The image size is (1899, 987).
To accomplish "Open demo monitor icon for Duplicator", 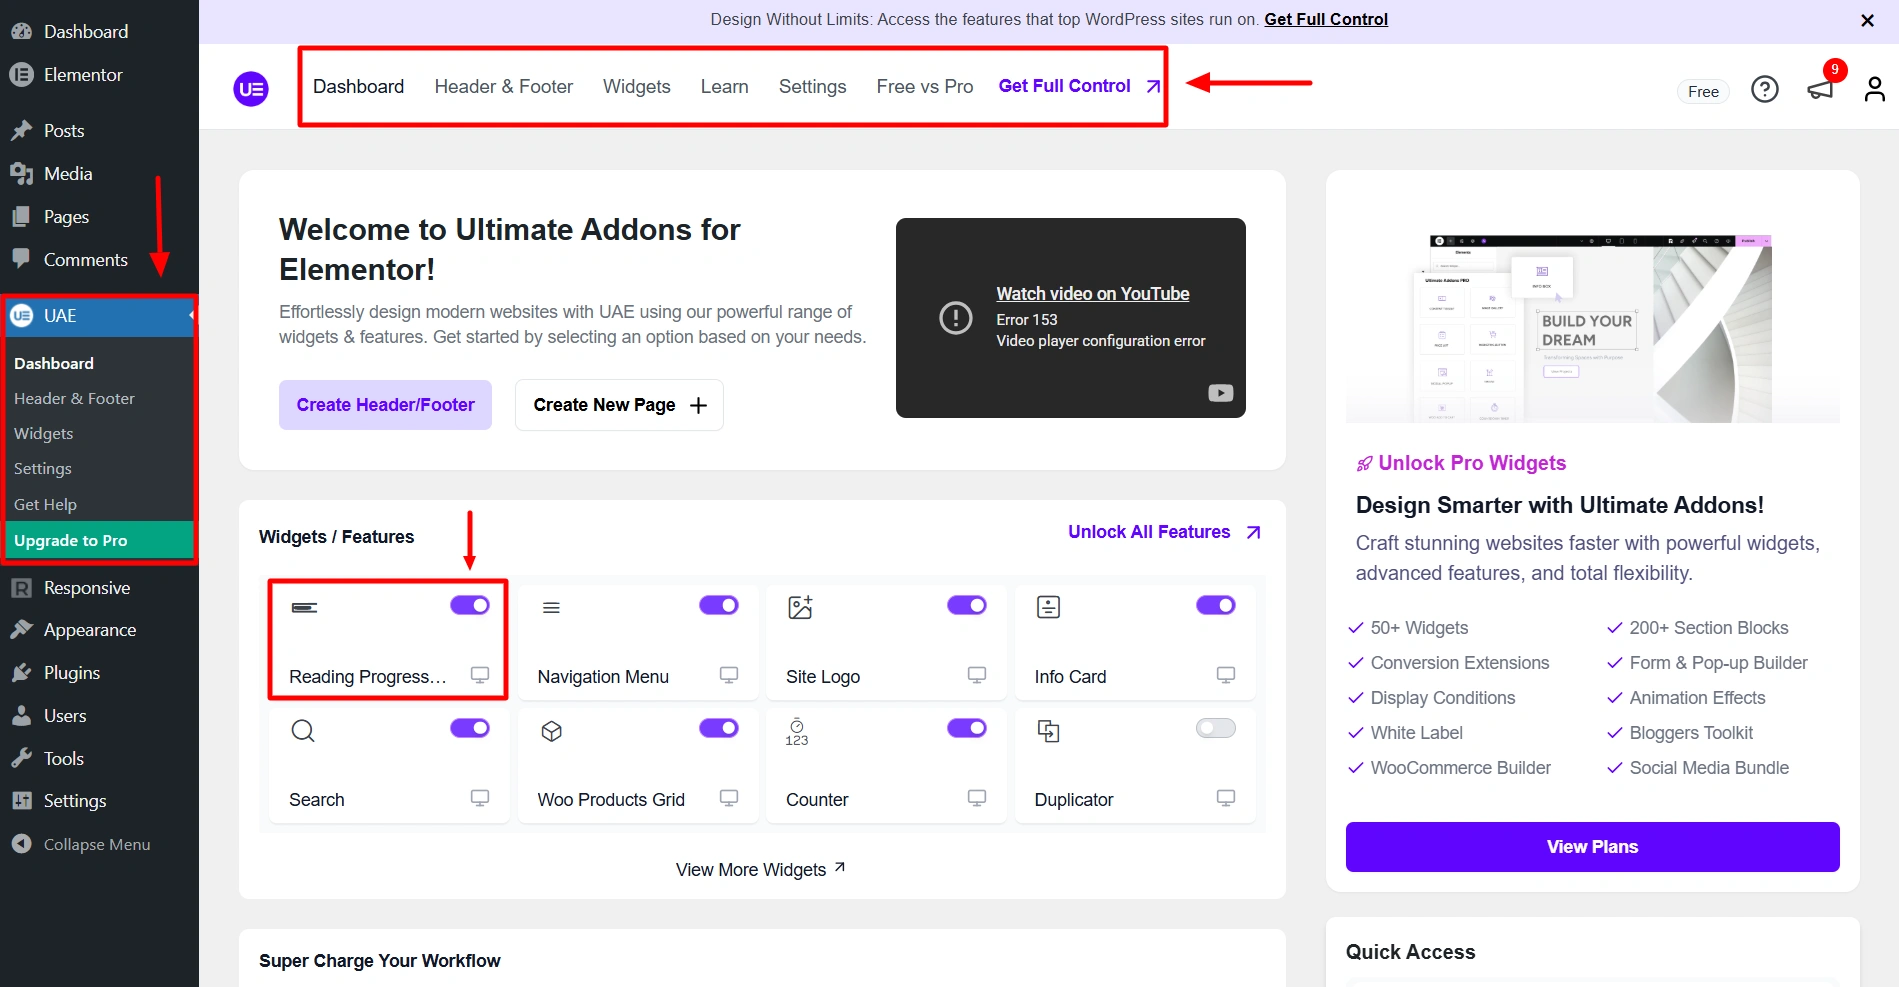I will [1226, 798].
